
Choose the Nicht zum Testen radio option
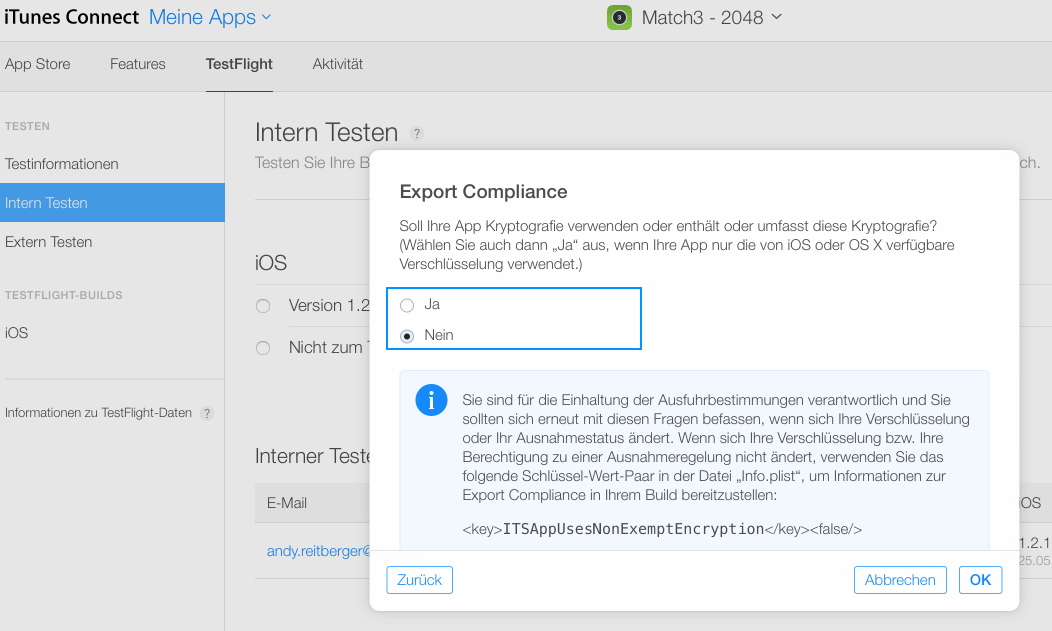[263, 348]
